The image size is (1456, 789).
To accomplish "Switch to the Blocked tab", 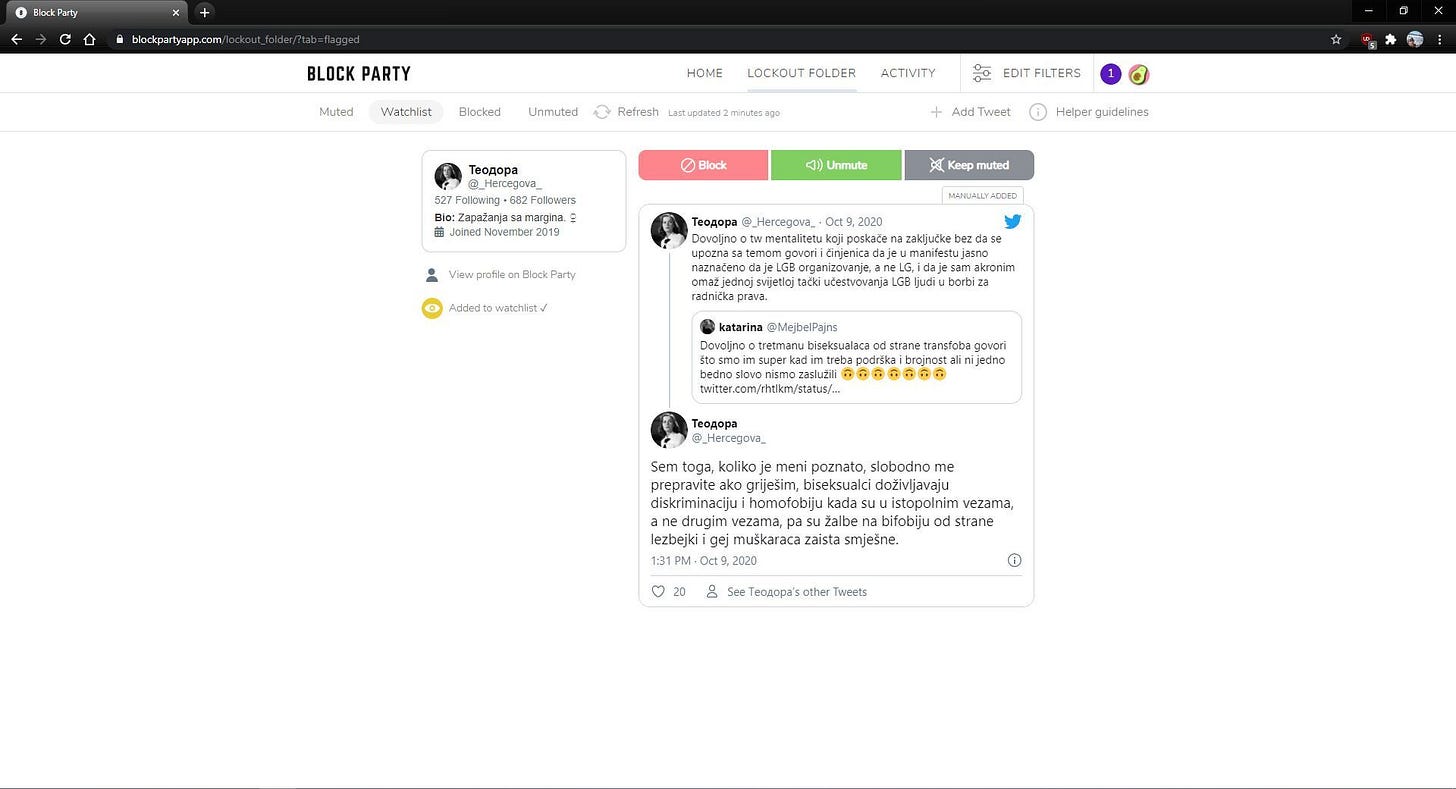I will [x=480, y=112].
